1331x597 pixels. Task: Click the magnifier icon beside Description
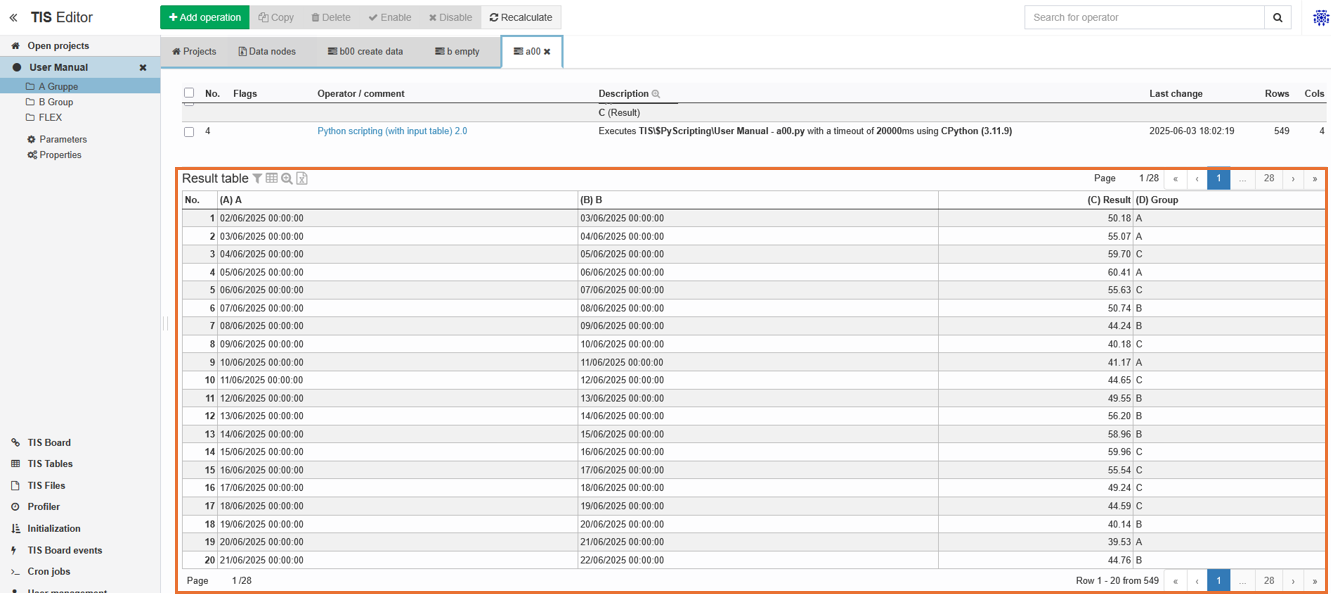click(x=656, y=94)
